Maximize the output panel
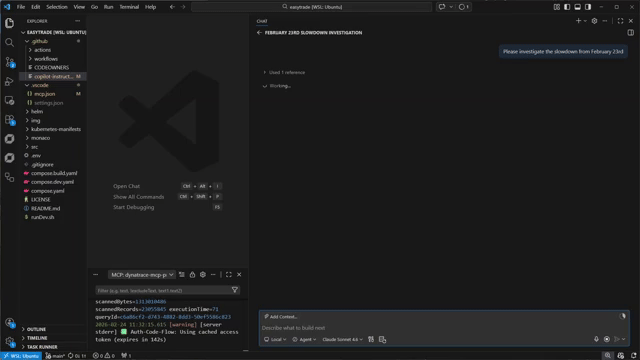The height and width of the screenshot is (360, 640). pos(229,275)
